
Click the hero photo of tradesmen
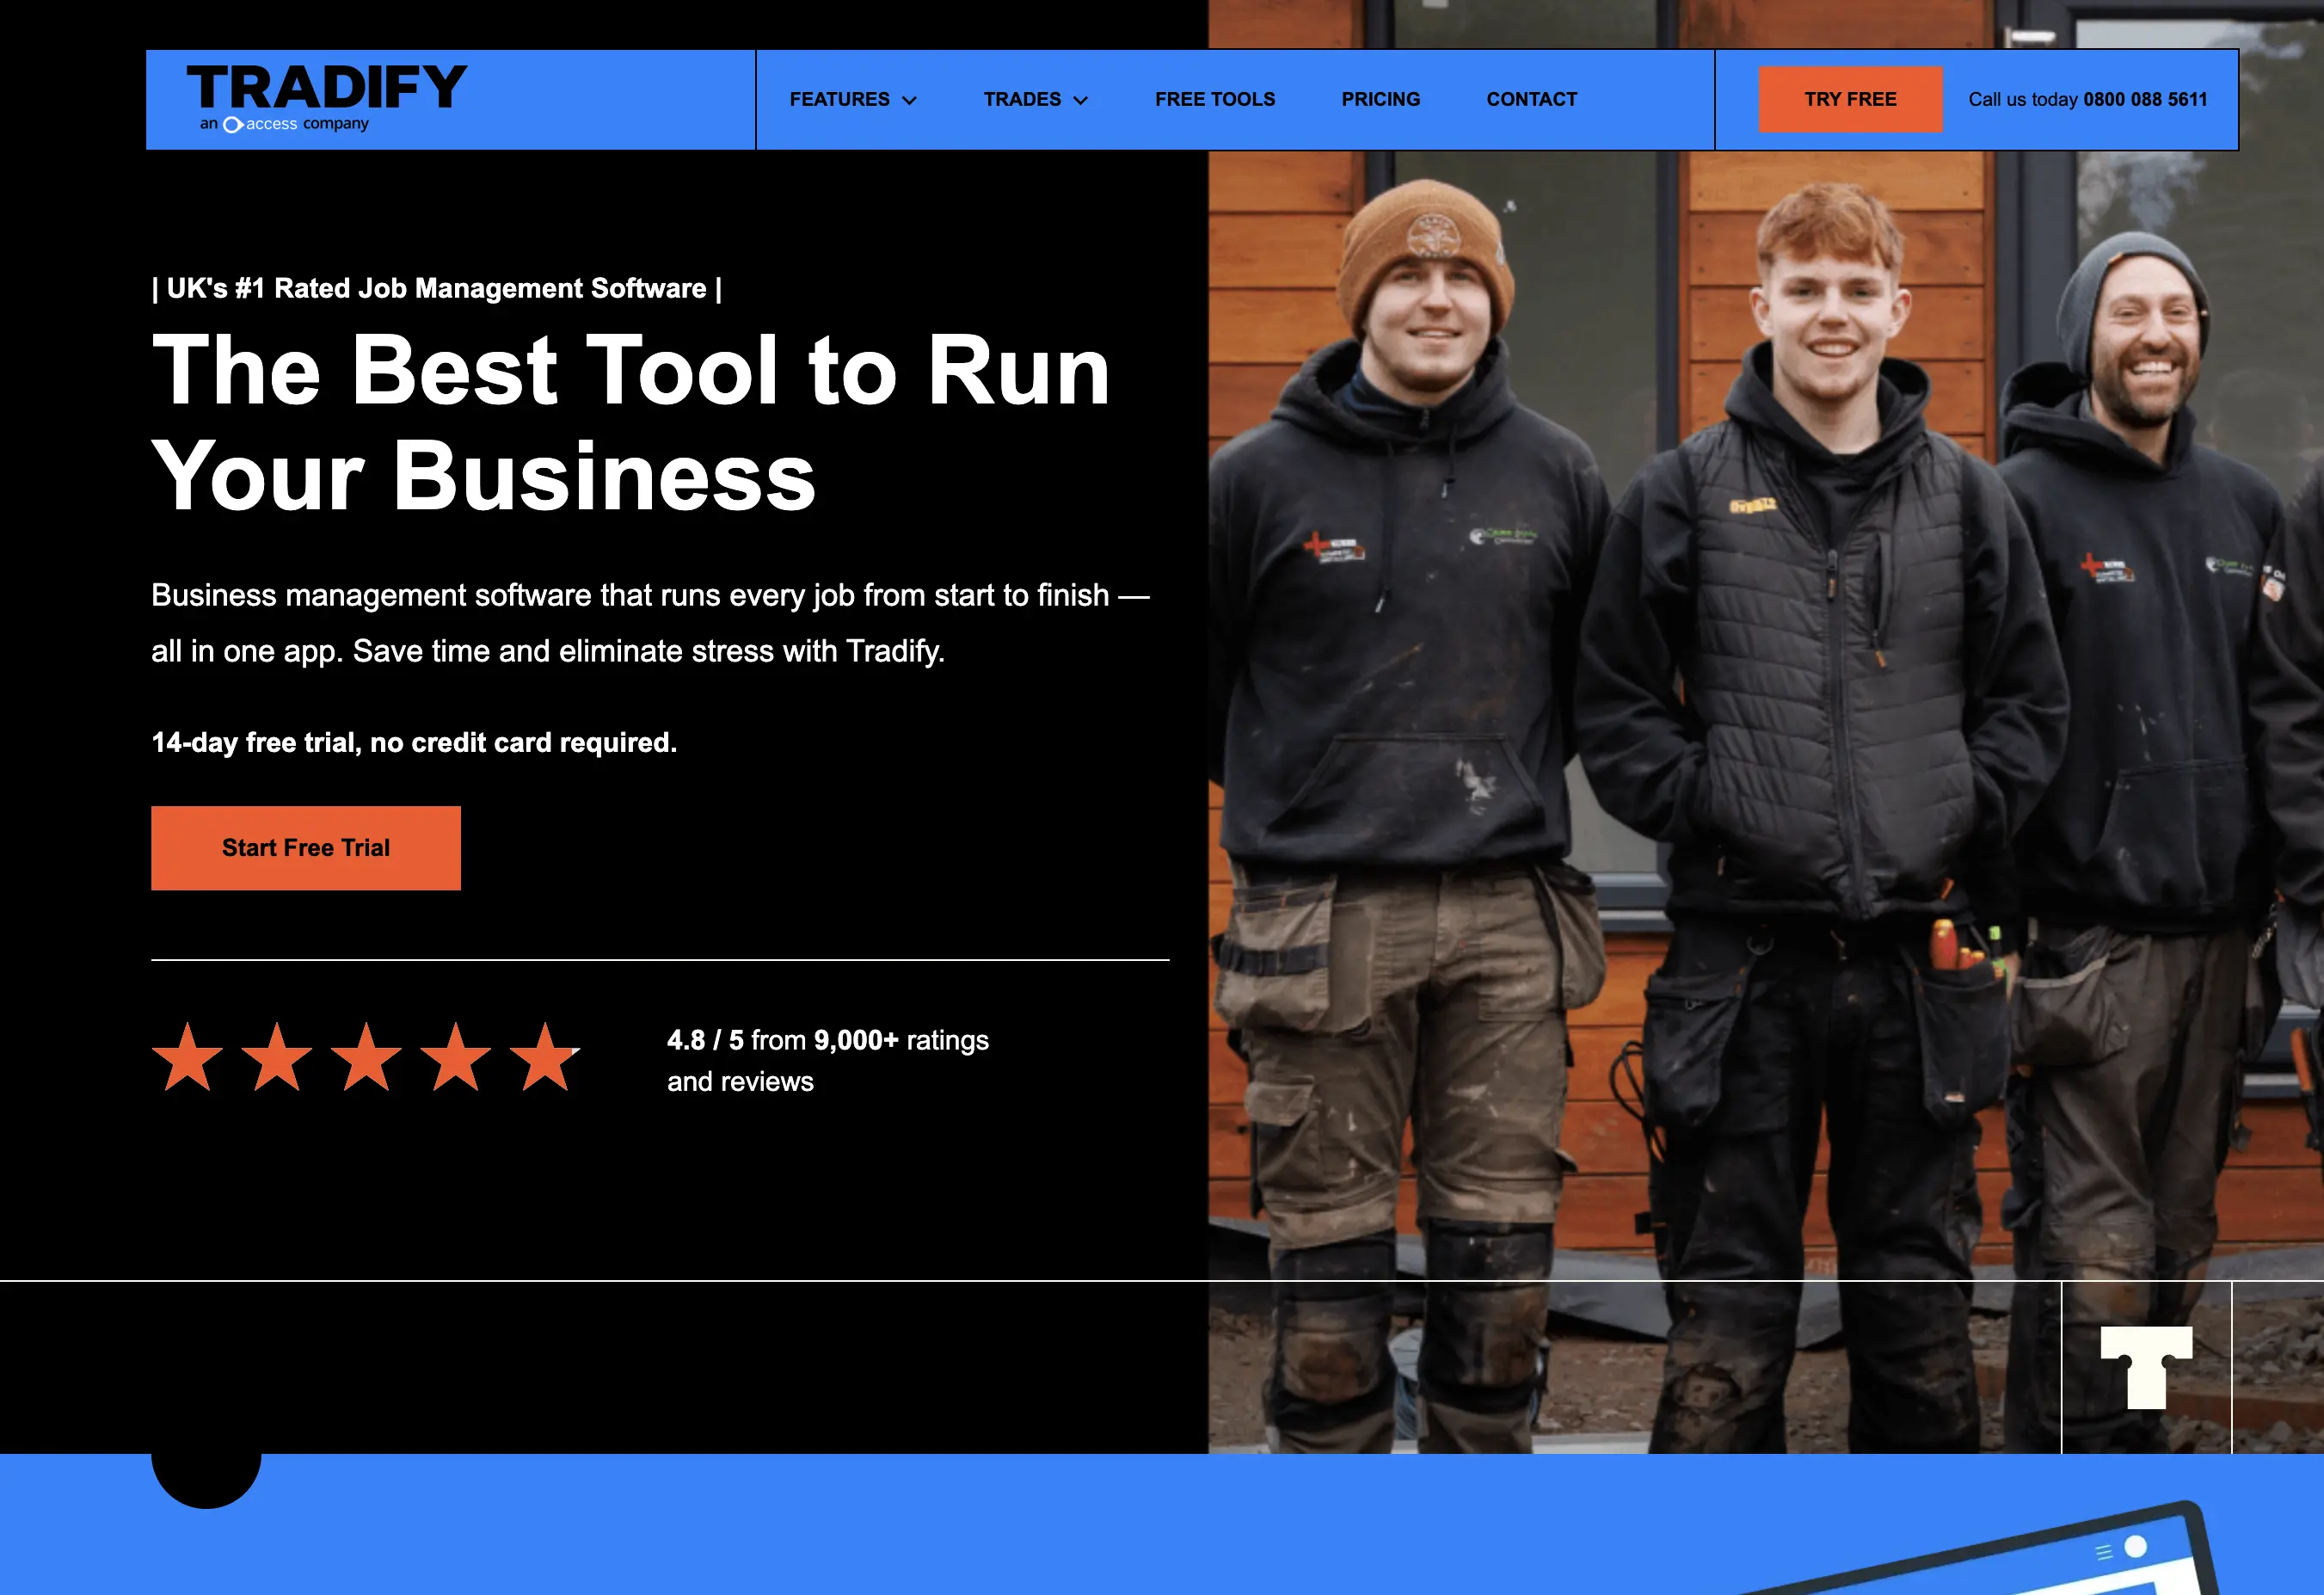point(1765,727)
